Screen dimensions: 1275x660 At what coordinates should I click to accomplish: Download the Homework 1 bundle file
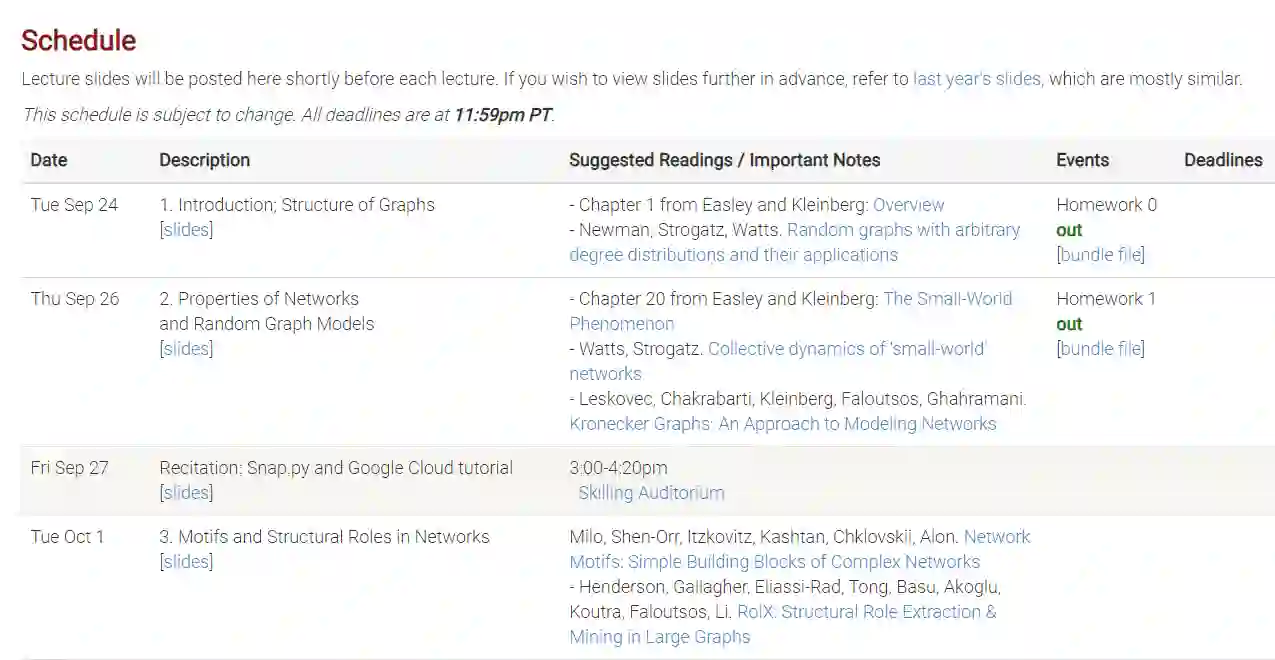point(1100,349)
